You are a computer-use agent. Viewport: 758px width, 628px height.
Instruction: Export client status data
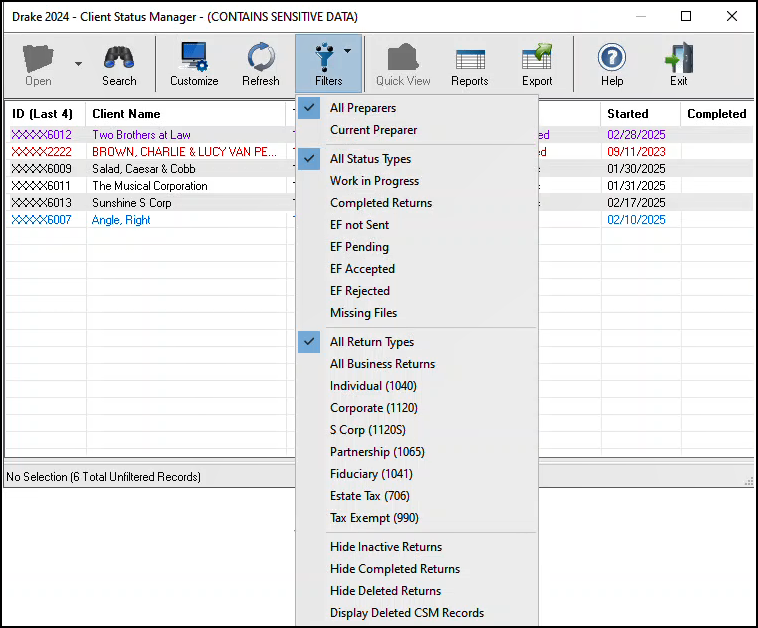tap(537, 64)
